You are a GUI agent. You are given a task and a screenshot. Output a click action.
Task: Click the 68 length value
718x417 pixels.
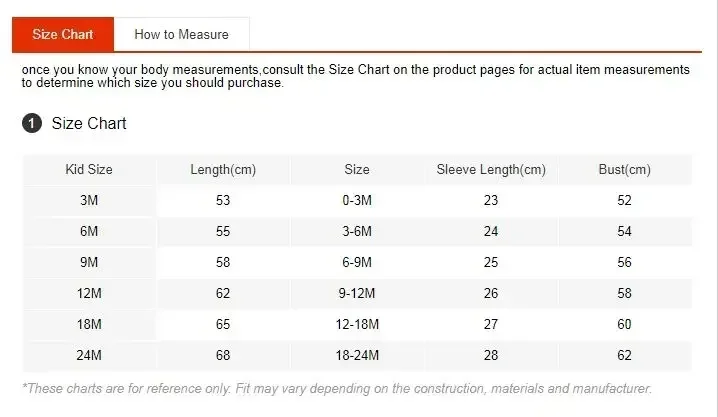(x=223, y=356)
